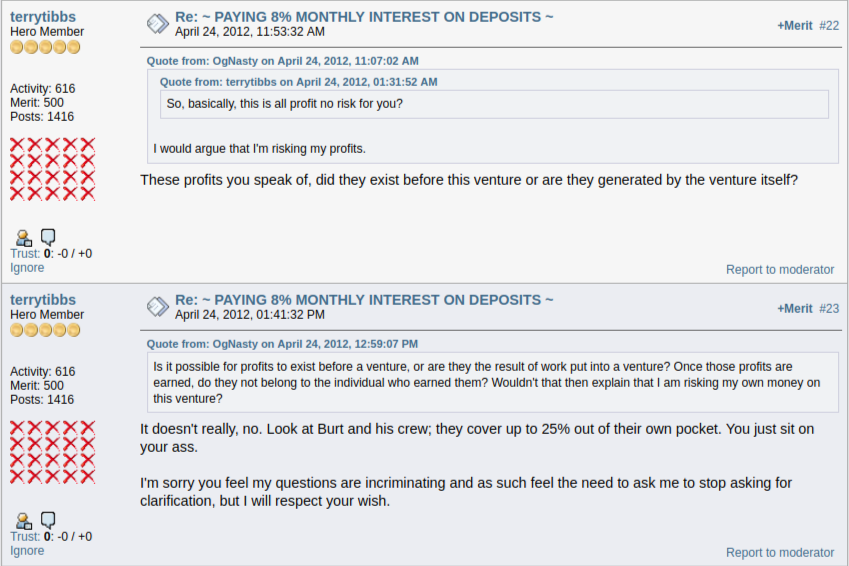The width and height of the screenshot is (849, 566).
Task: Ignore terrytibbs from post #22
Action: coord(27,268)
